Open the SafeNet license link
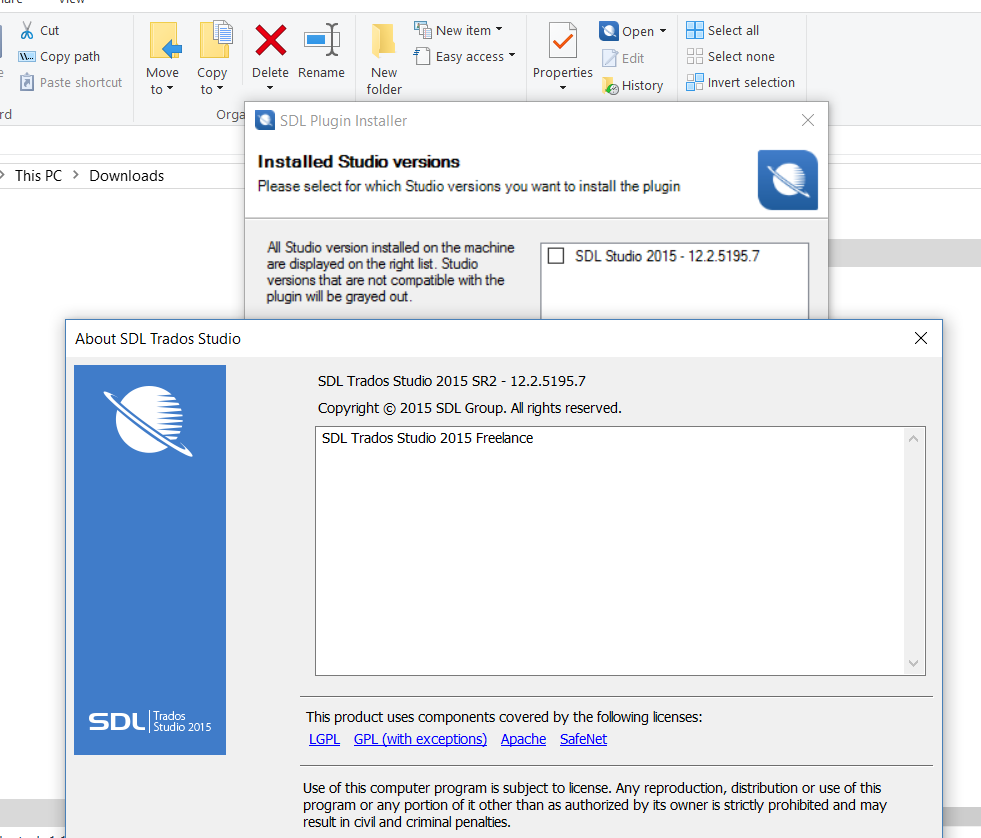Image resolution: width=981 pixels, height=838 pixels. click(x=583, y=739)
